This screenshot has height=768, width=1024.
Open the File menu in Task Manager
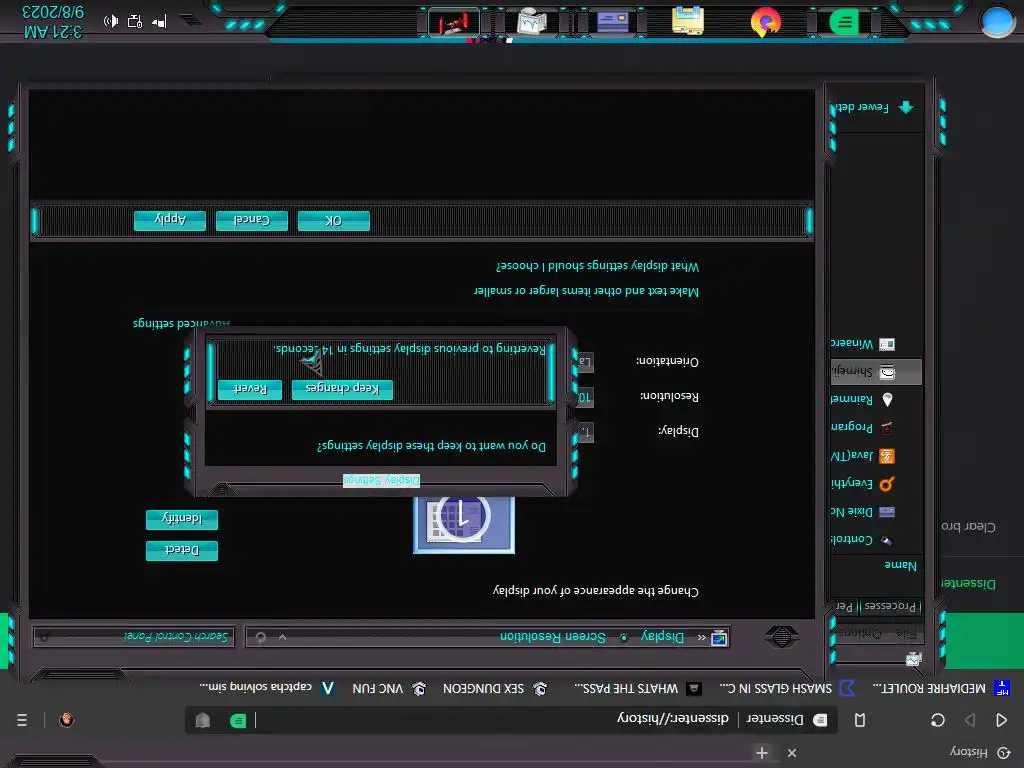[x=907, y=633]
